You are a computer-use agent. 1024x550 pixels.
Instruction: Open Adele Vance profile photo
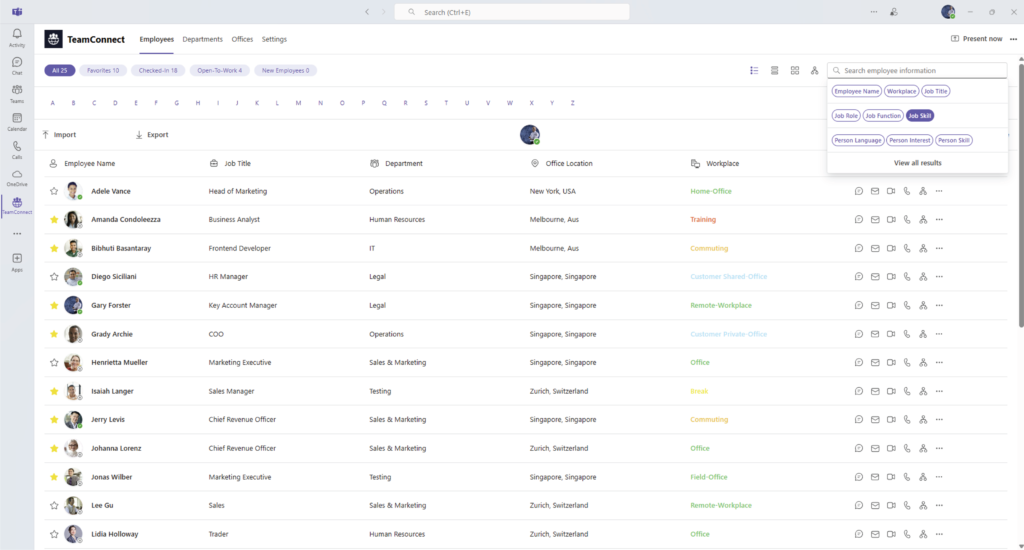(x=73, y=191)
